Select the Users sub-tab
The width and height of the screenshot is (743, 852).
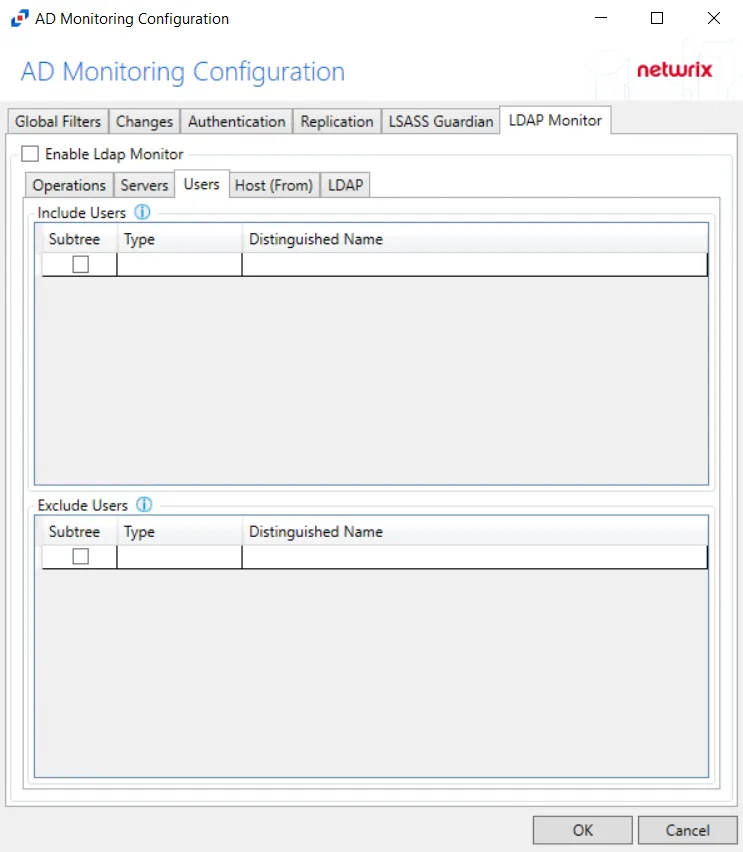click(x=202, y=184)
